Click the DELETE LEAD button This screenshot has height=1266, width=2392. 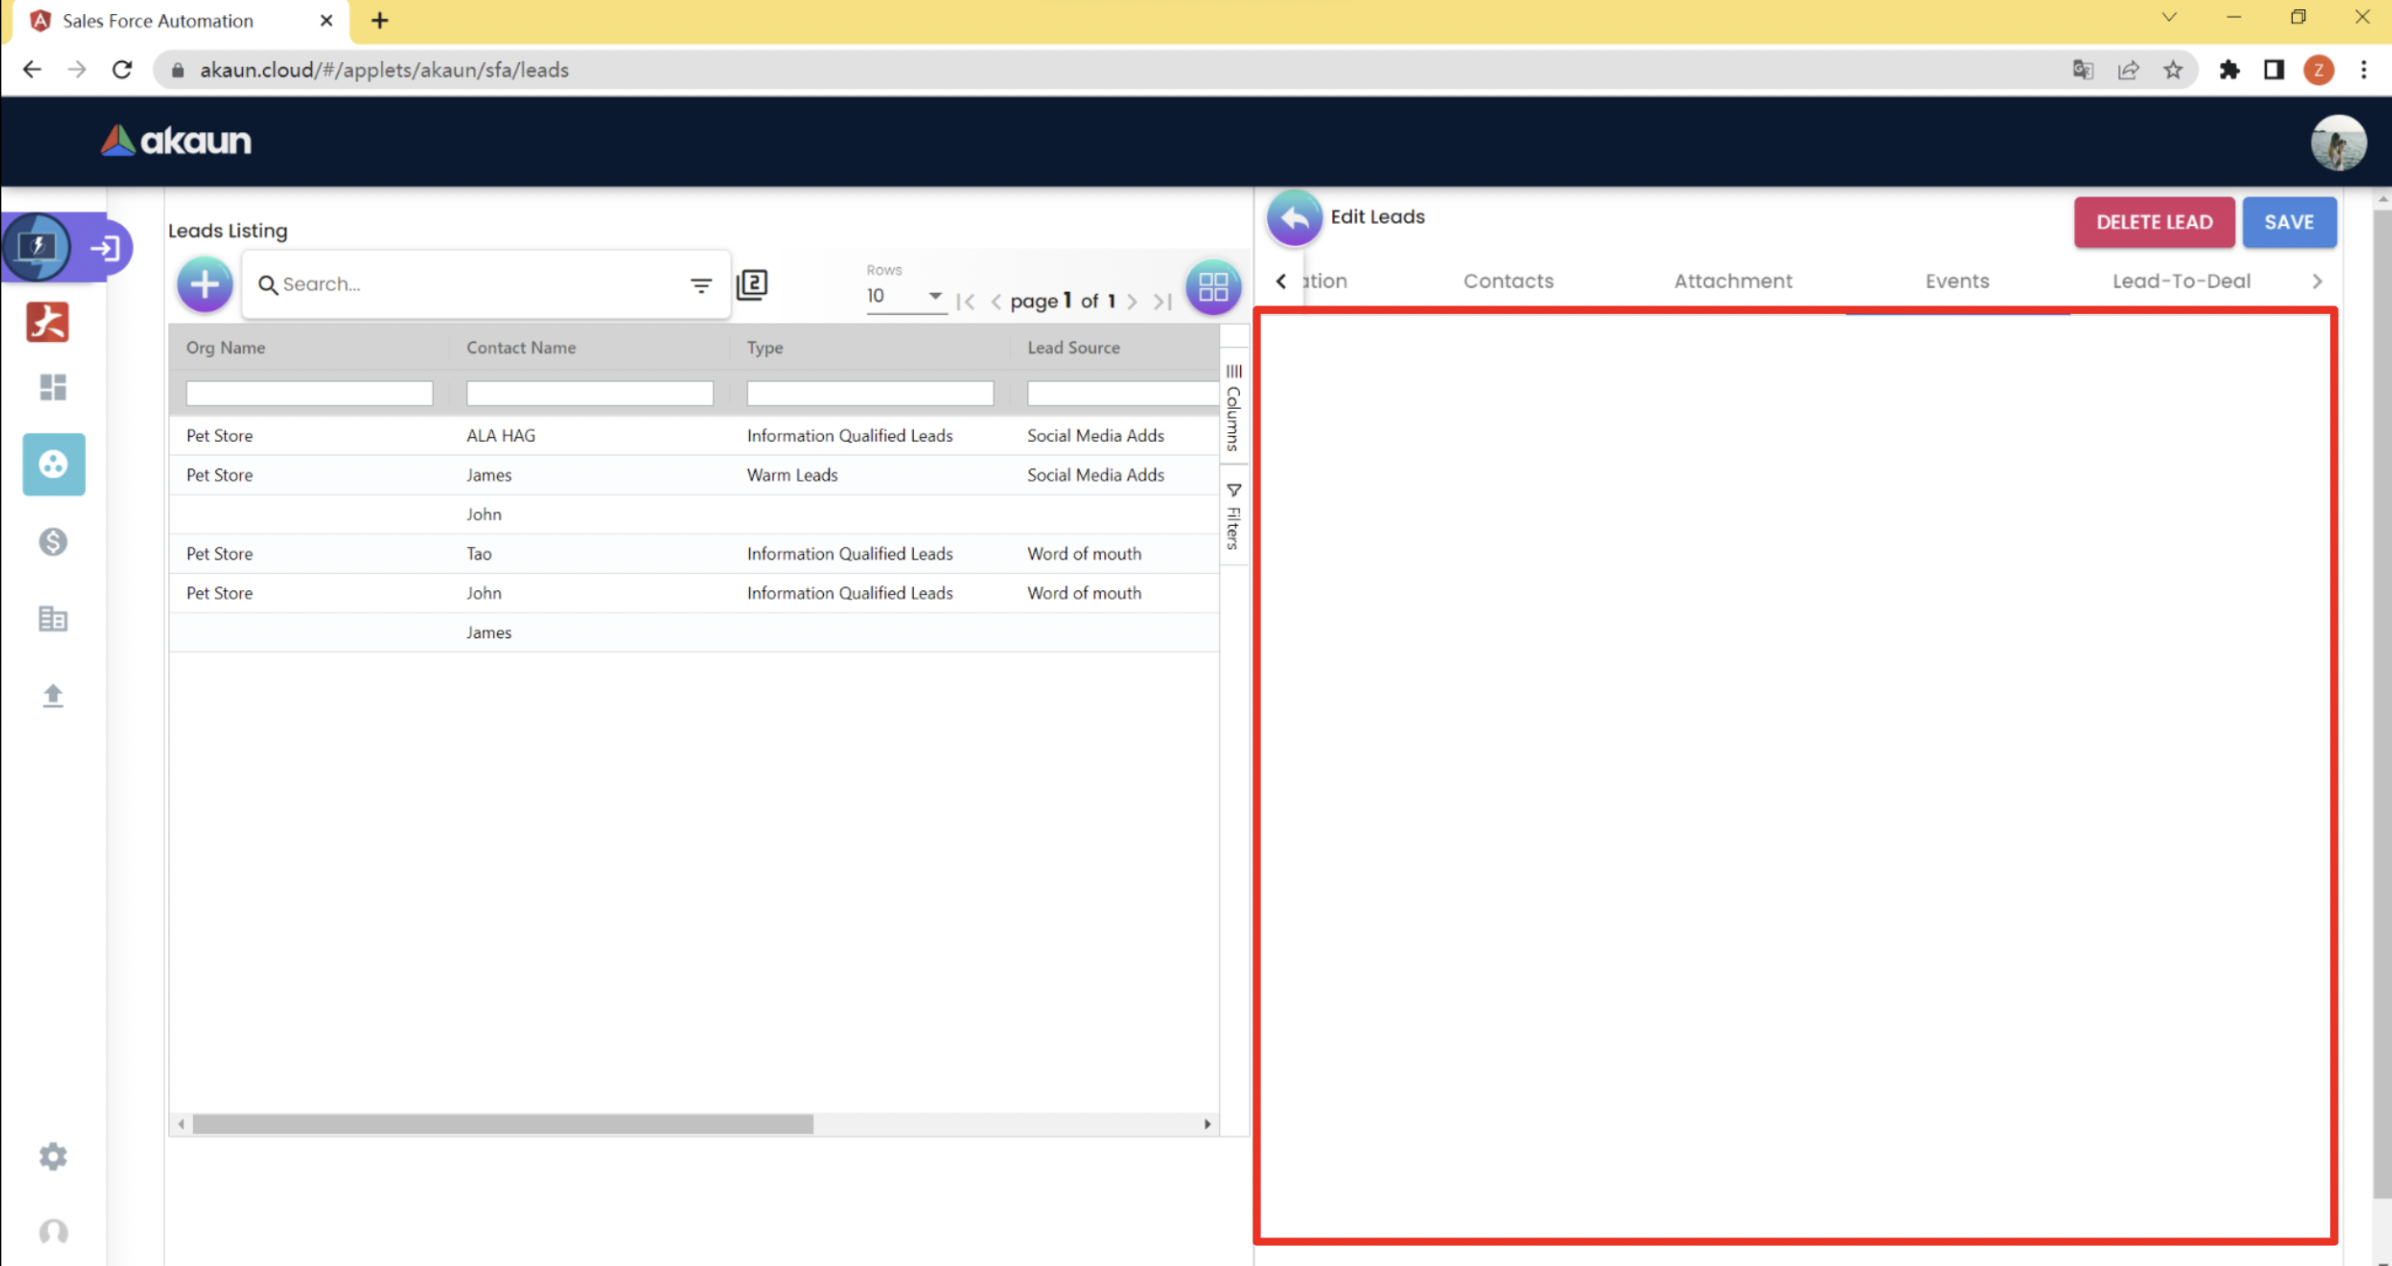tap(2153, 222)
